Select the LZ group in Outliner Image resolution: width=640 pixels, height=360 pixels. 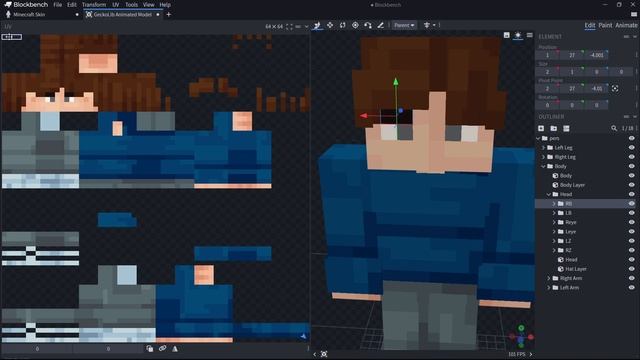coord(585,241)
